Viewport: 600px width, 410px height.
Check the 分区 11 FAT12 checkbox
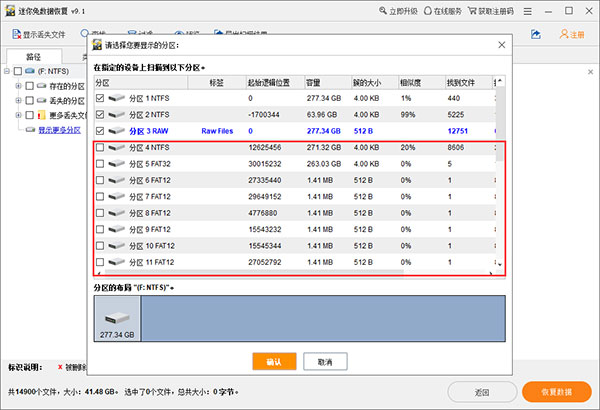(99, 261)
